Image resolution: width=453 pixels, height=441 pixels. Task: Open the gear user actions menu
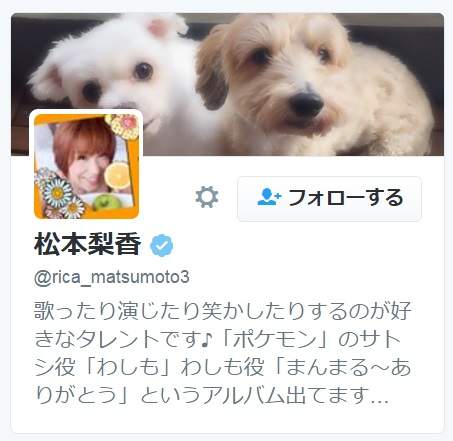(207, 197)
